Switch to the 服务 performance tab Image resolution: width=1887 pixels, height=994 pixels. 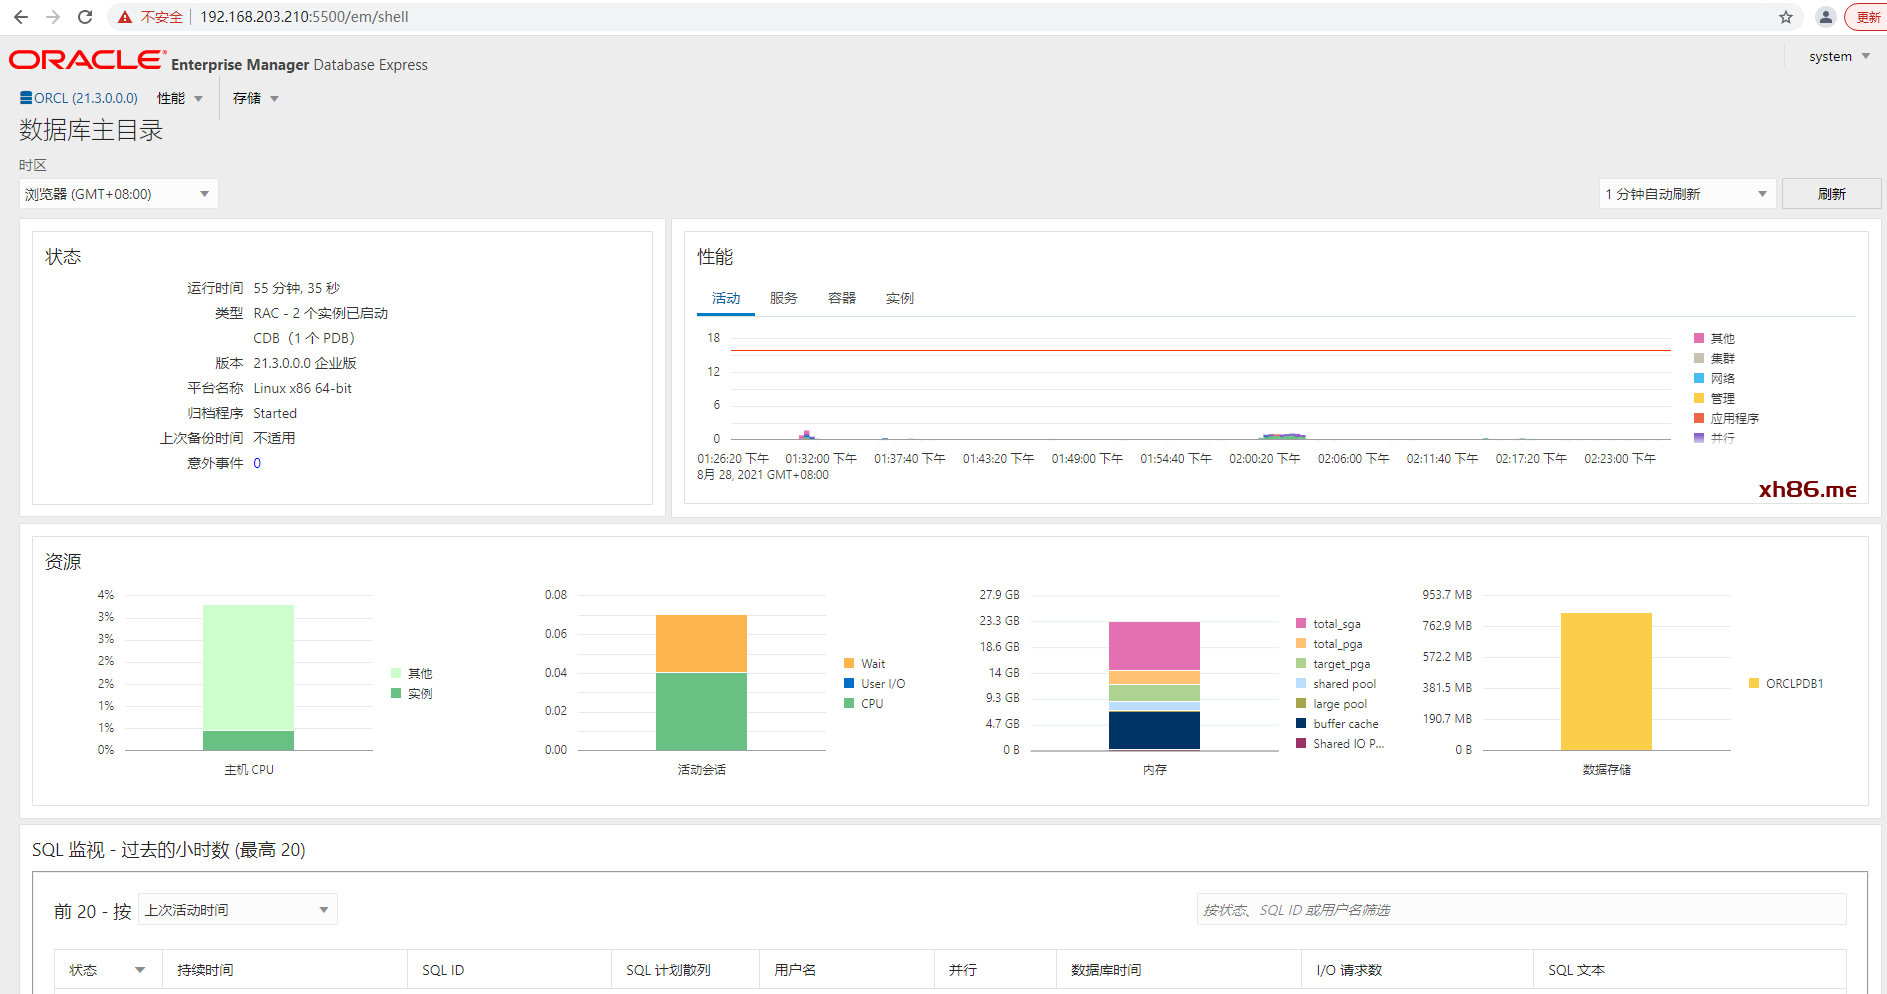point(783,298)
